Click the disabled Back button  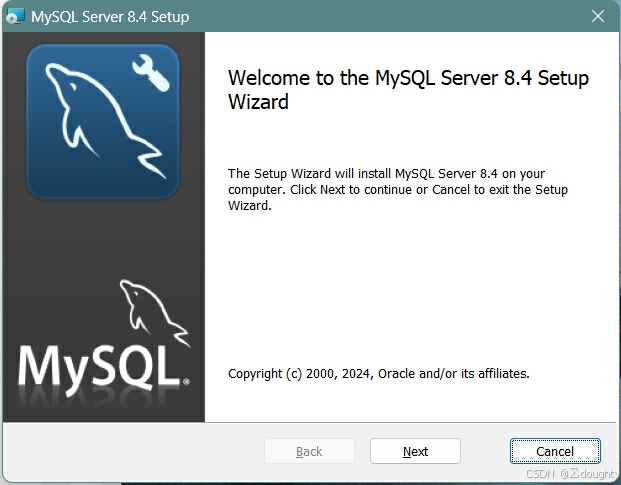tap(309, 451)
